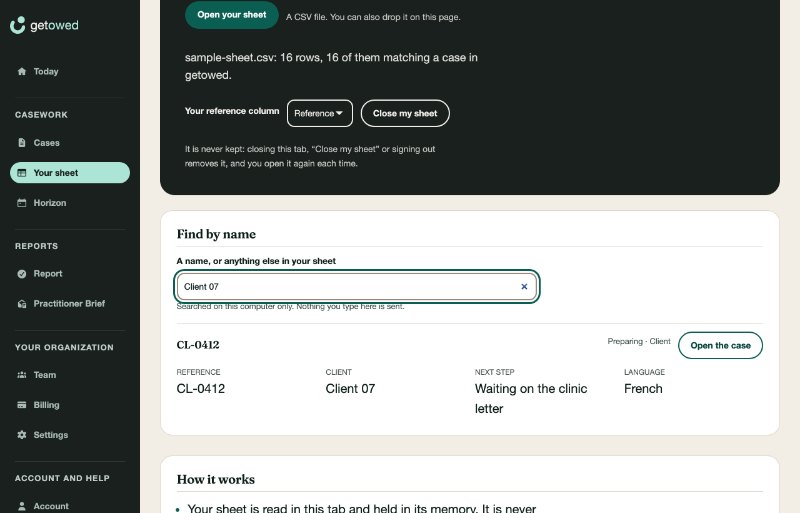Open Account in the sidebar
This screenshot has width=800, height=513.
70,506
